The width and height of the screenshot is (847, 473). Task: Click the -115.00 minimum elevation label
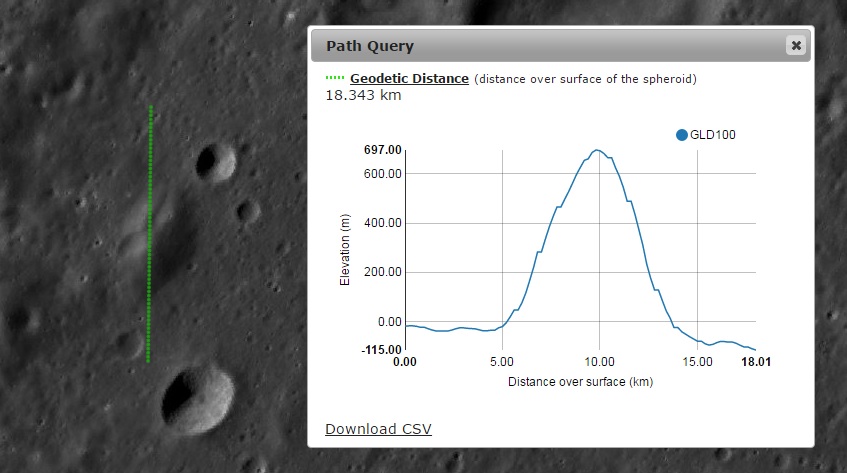click(381, 349)
